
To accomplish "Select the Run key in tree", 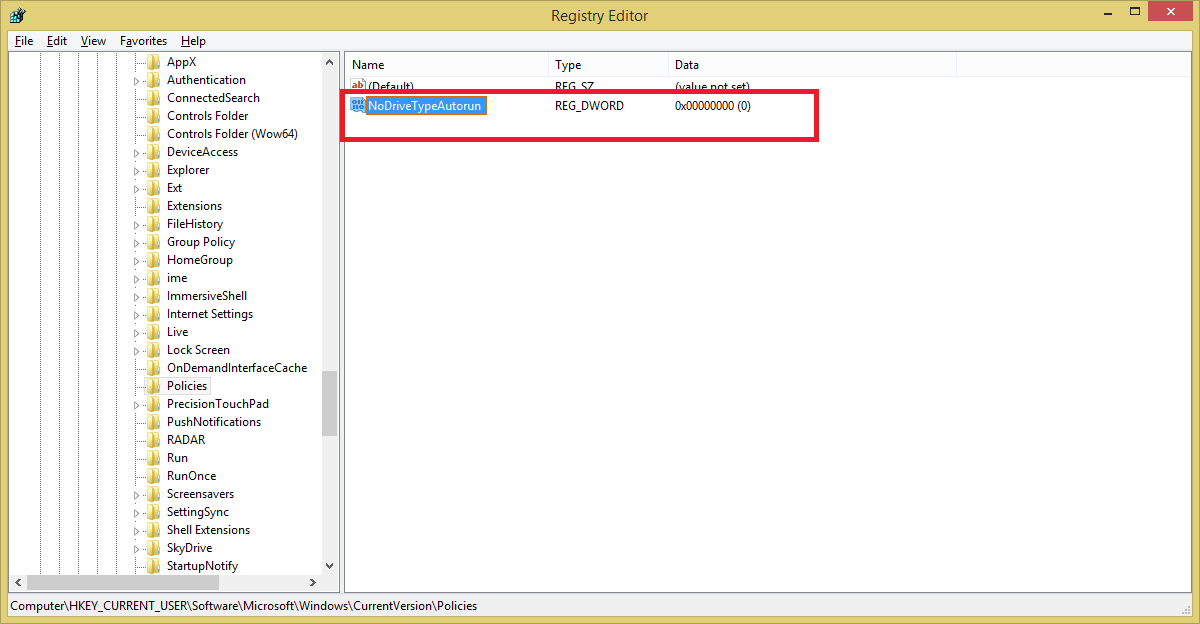I will pos(177,458).
